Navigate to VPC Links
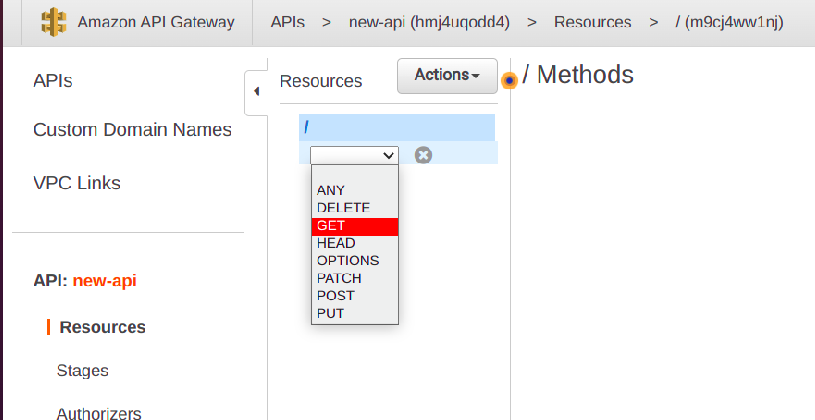The image size is (815, 420). 77,183
